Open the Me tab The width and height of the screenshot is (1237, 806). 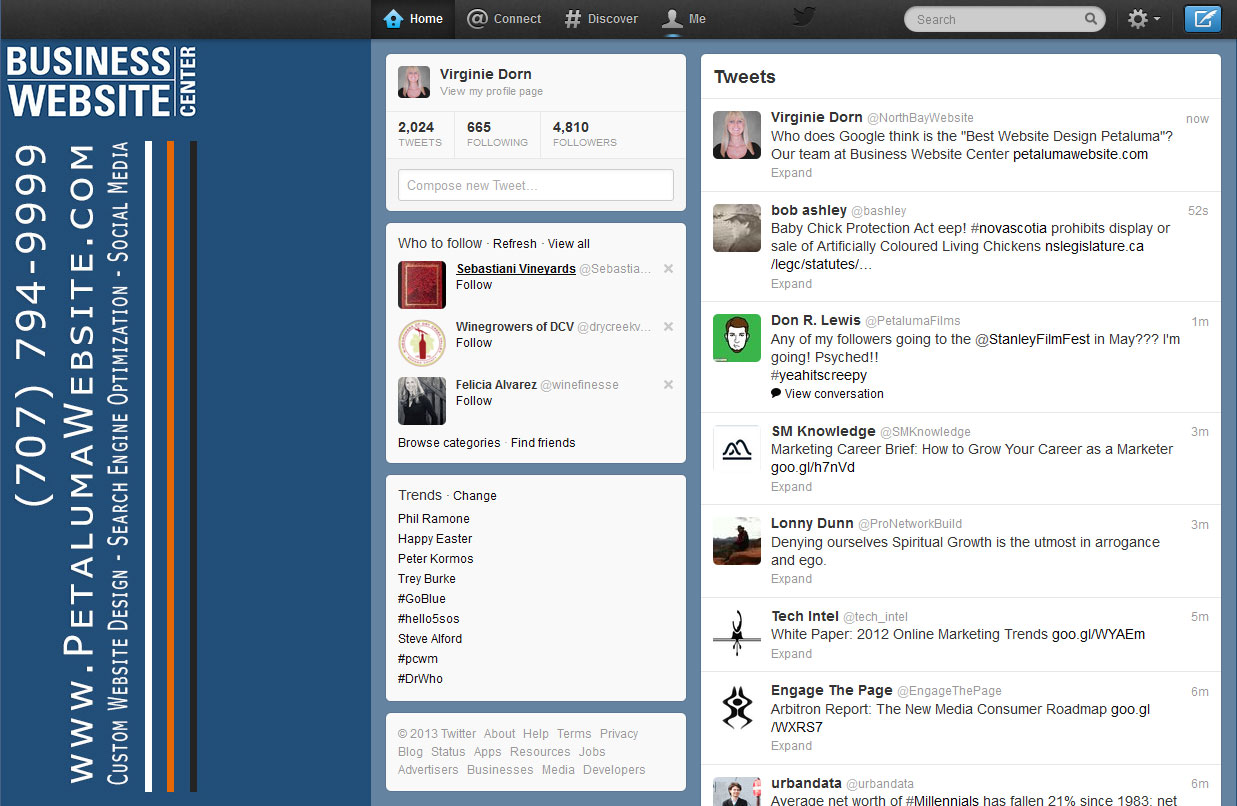point(684,19)
